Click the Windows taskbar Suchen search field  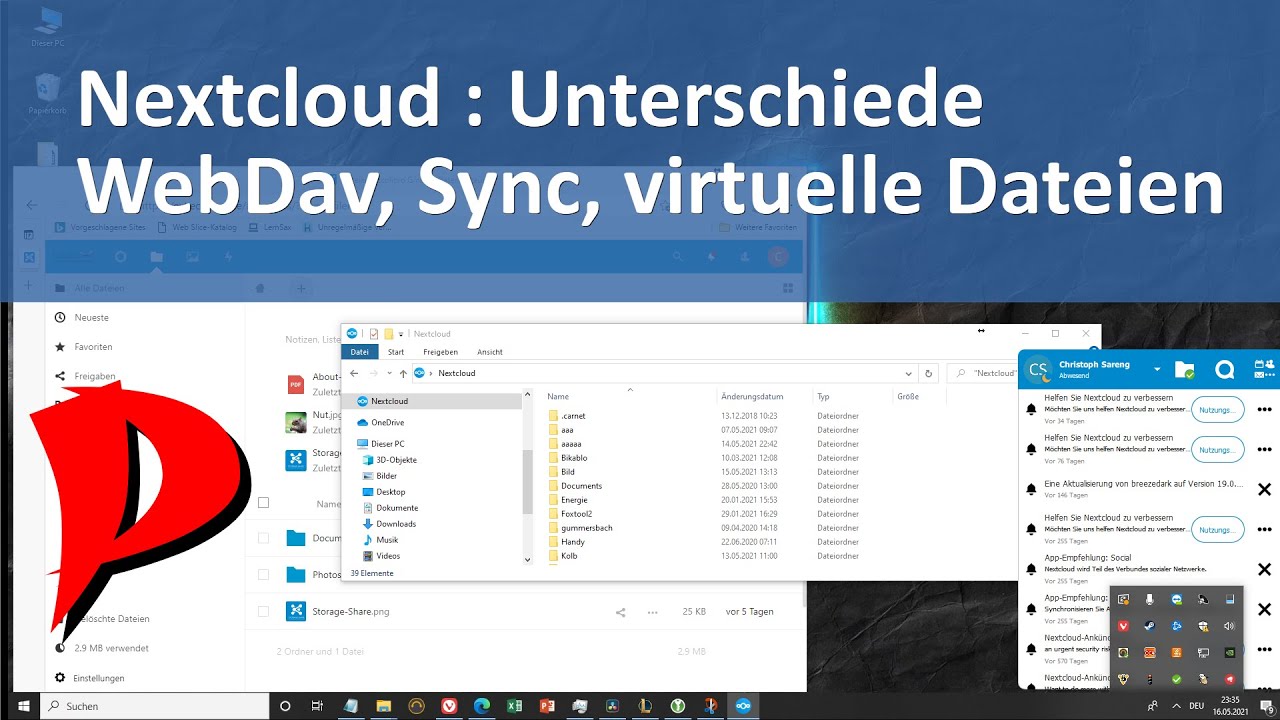point(157,706)
